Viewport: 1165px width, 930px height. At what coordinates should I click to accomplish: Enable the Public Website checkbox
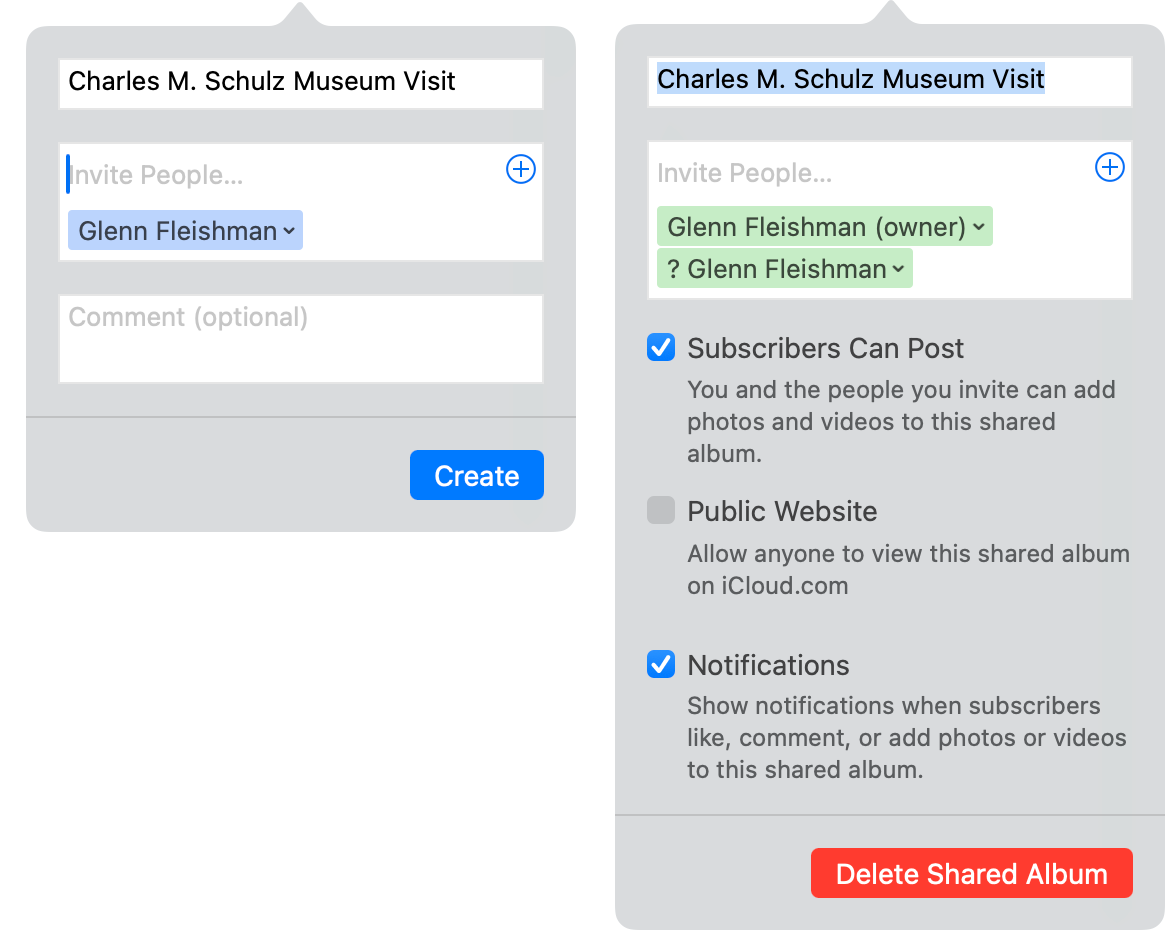pos(661,511)
